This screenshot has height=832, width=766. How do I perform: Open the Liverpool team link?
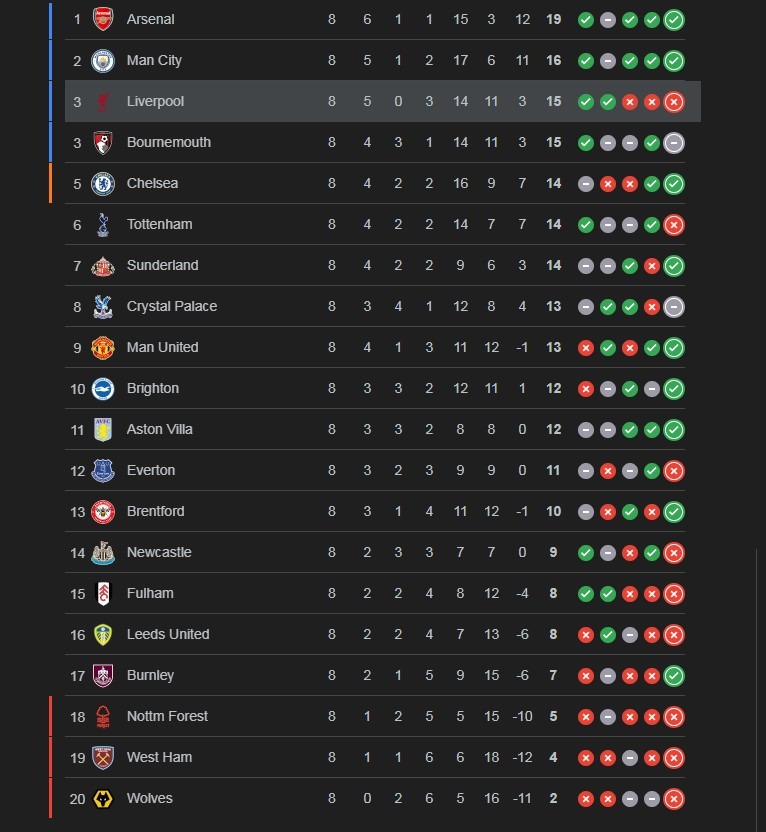click(x=155, y=101)
